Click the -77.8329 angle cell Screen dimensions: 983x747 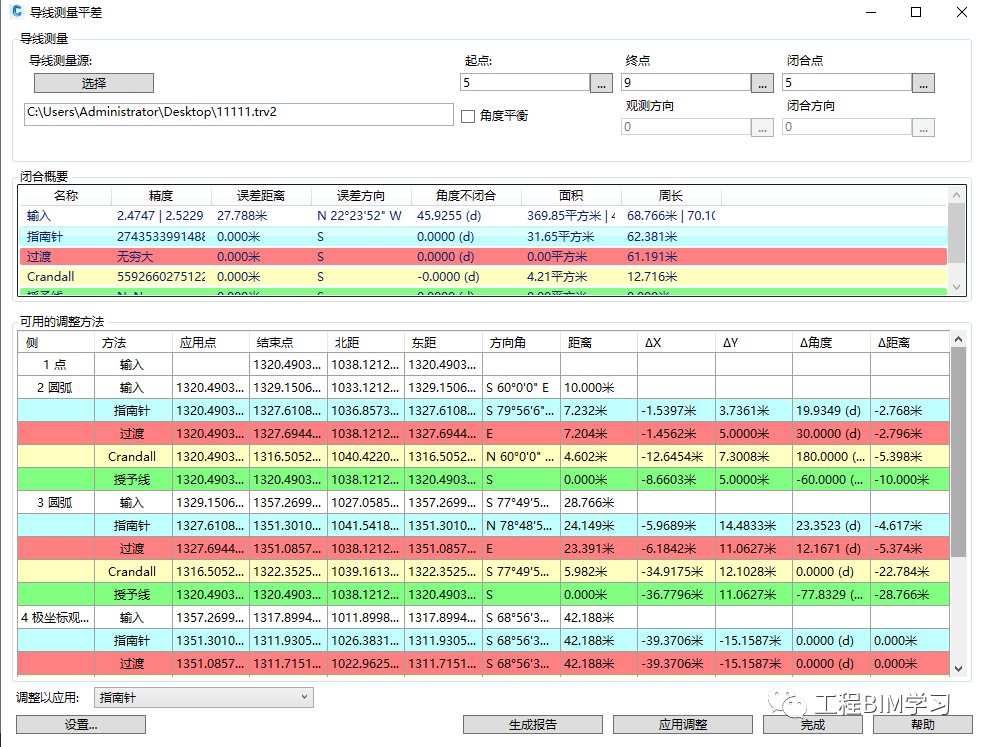point(831,595)
